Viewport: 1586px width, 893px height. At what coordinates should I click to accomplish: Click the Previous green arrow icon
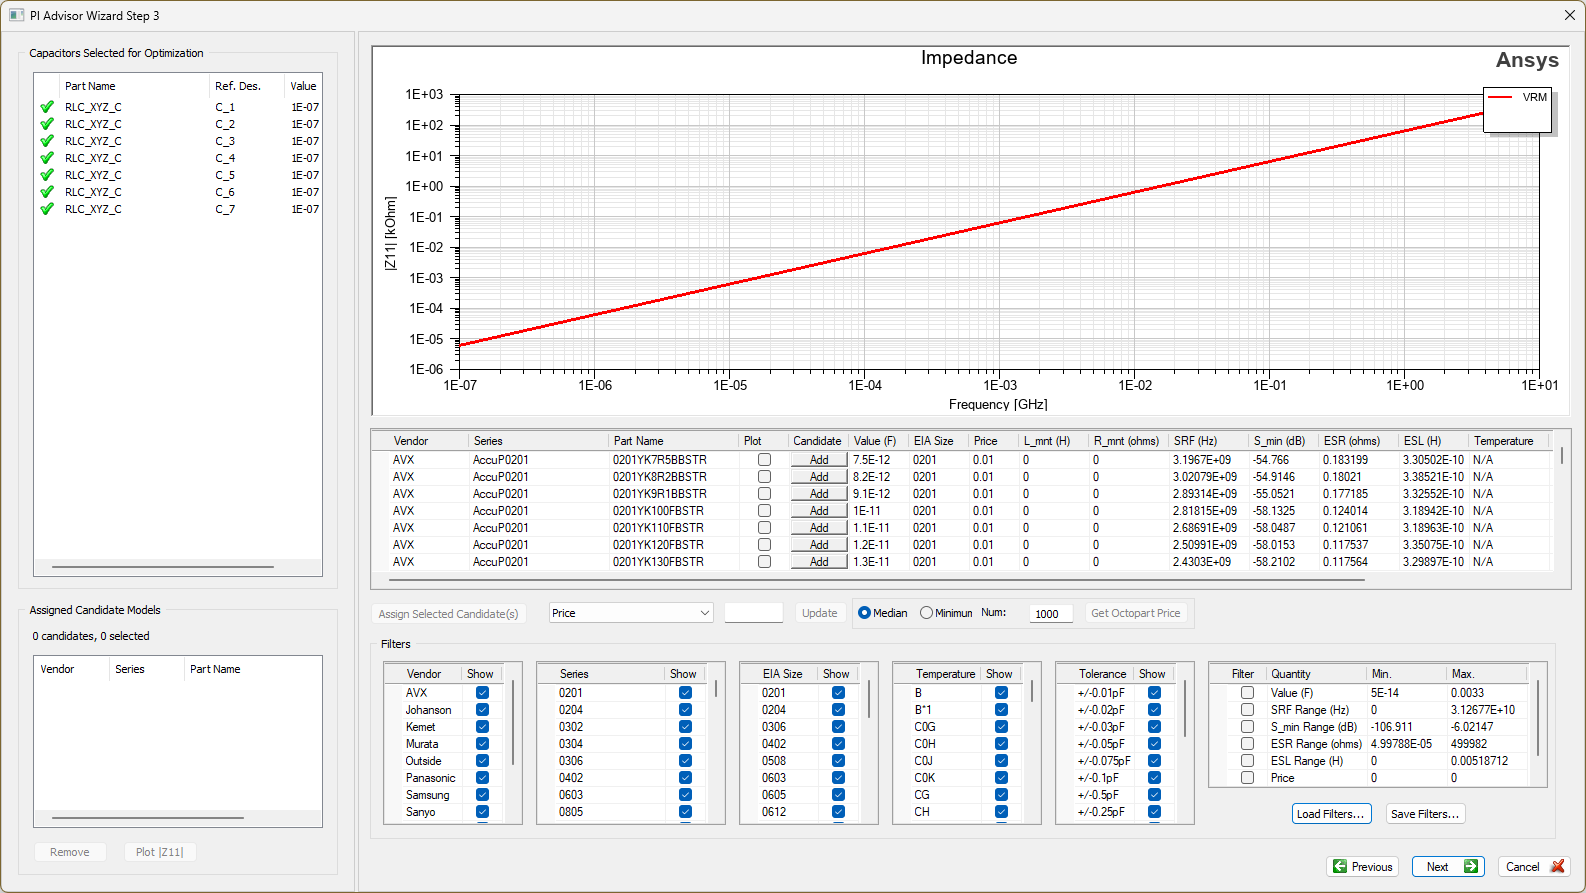point(1340,867)
